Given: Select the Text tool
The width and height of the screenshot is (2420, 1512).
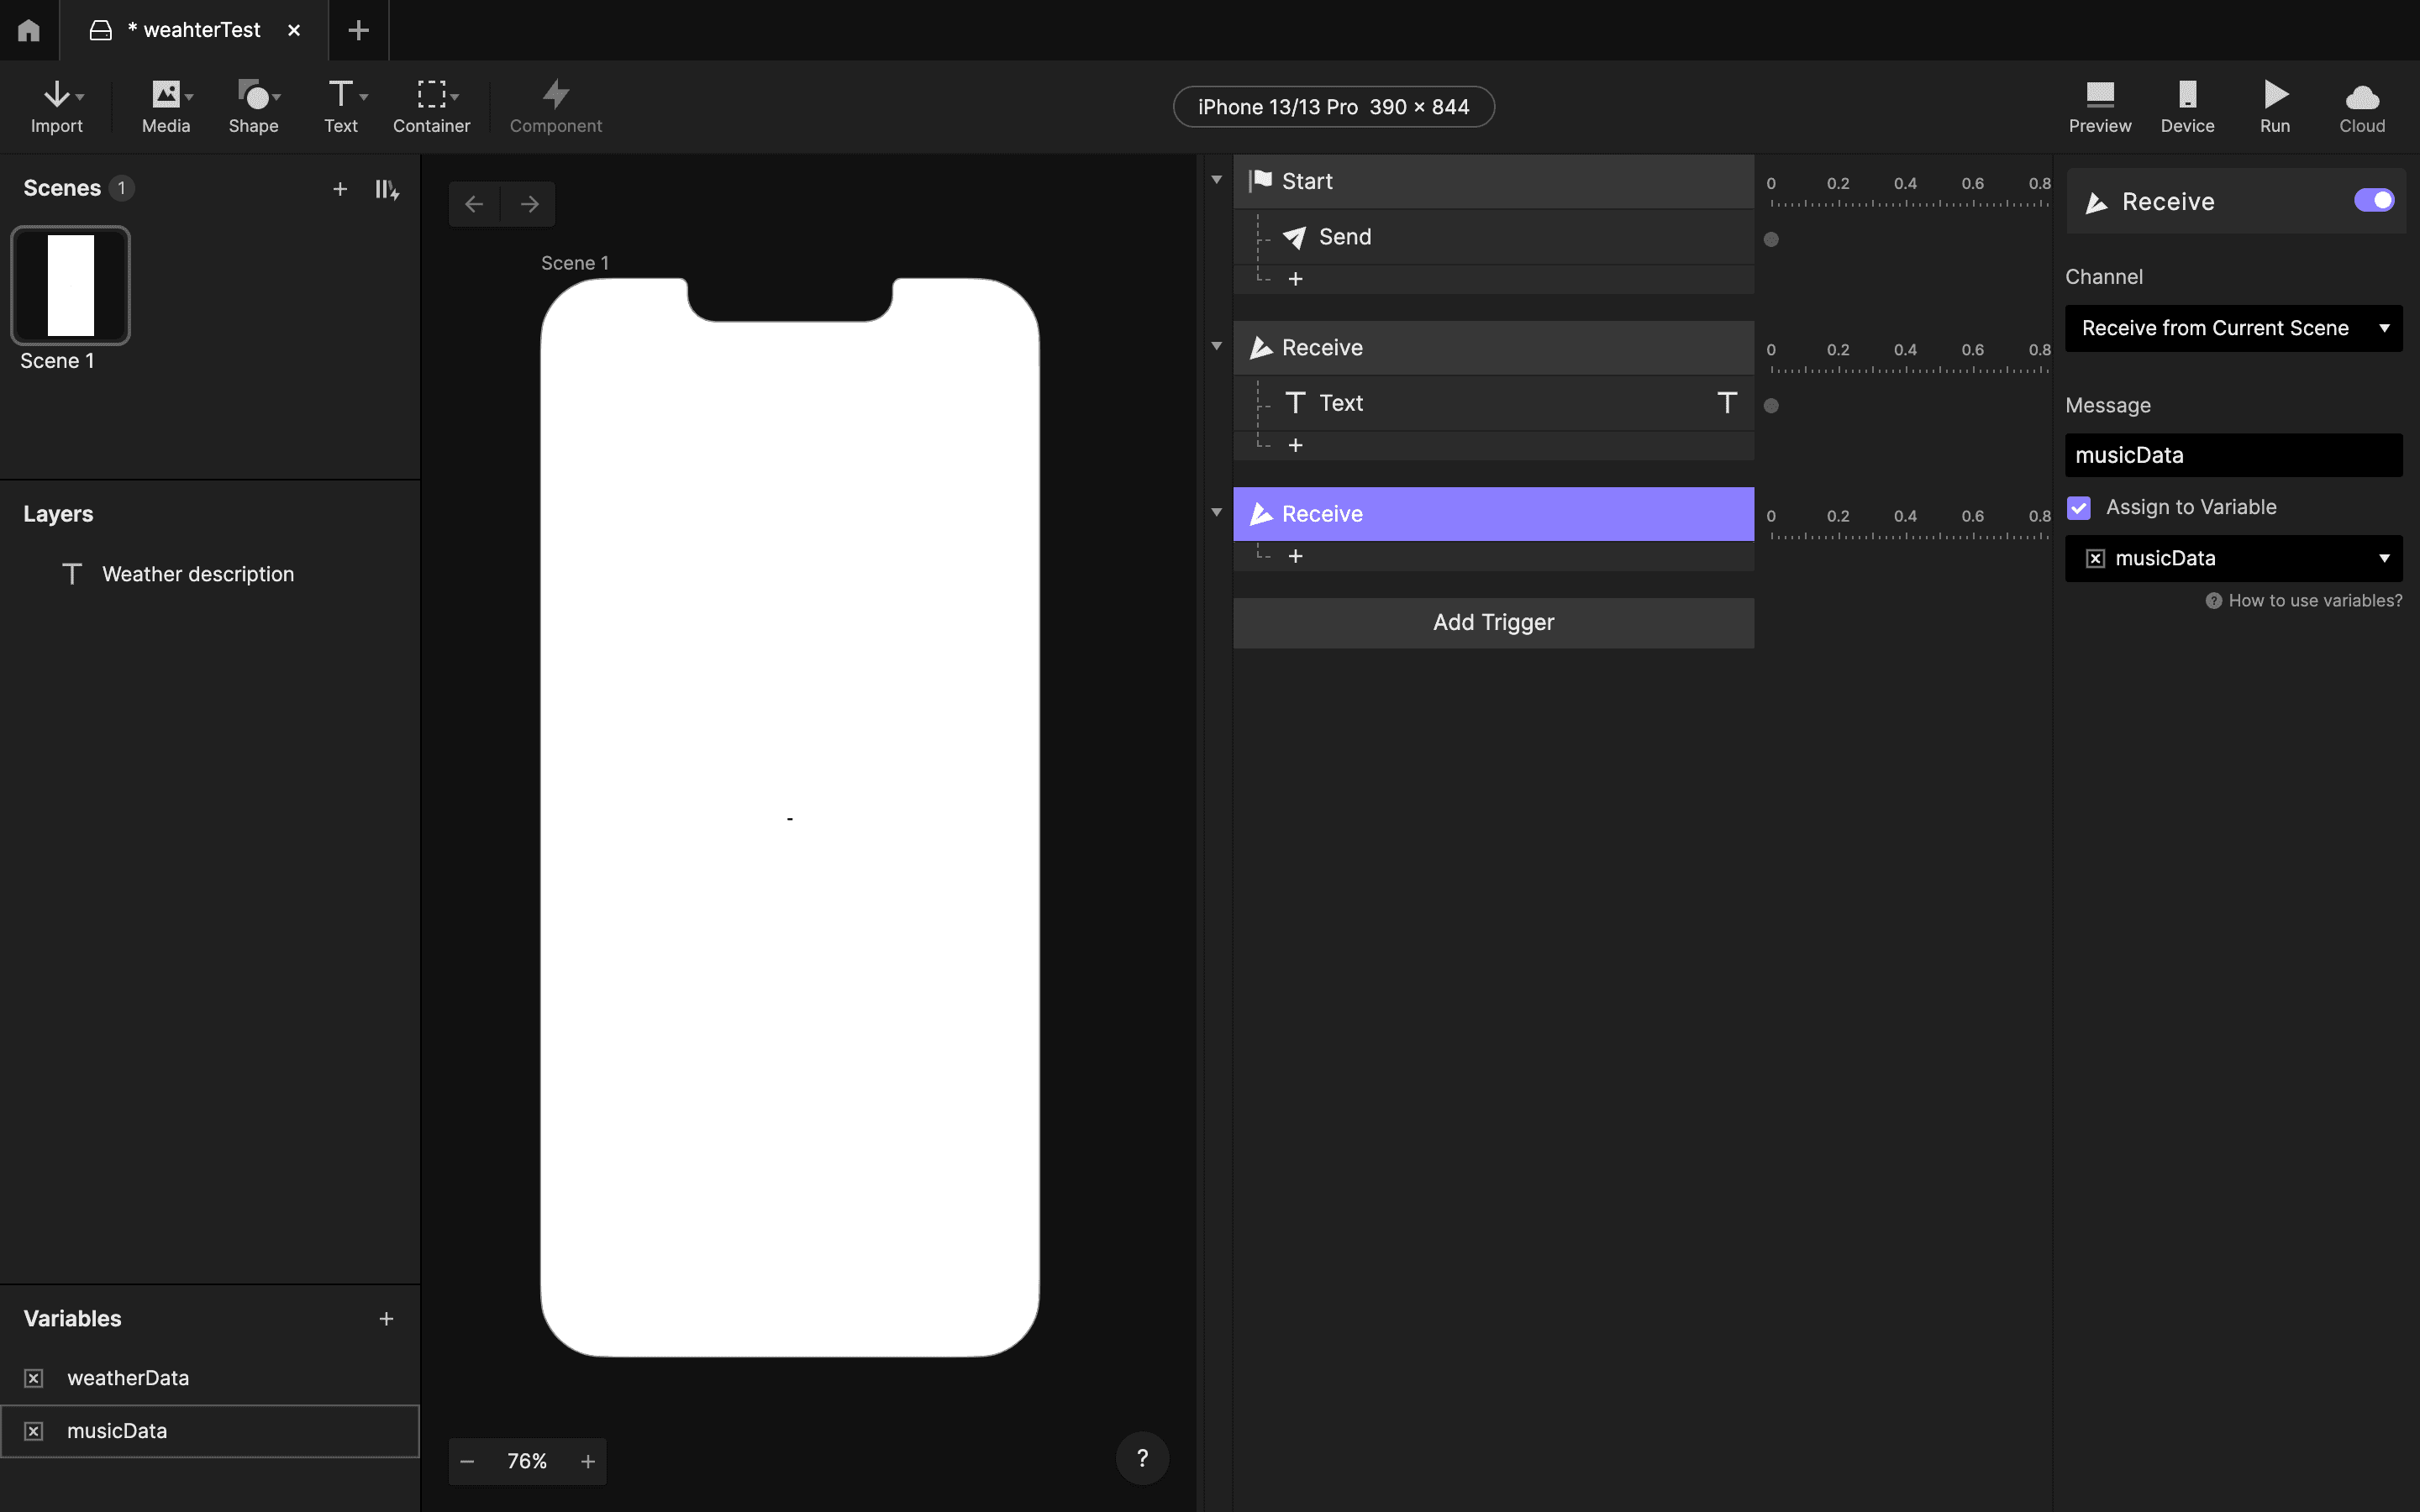Looking at the screenshot, I should (x=339, y=104).
